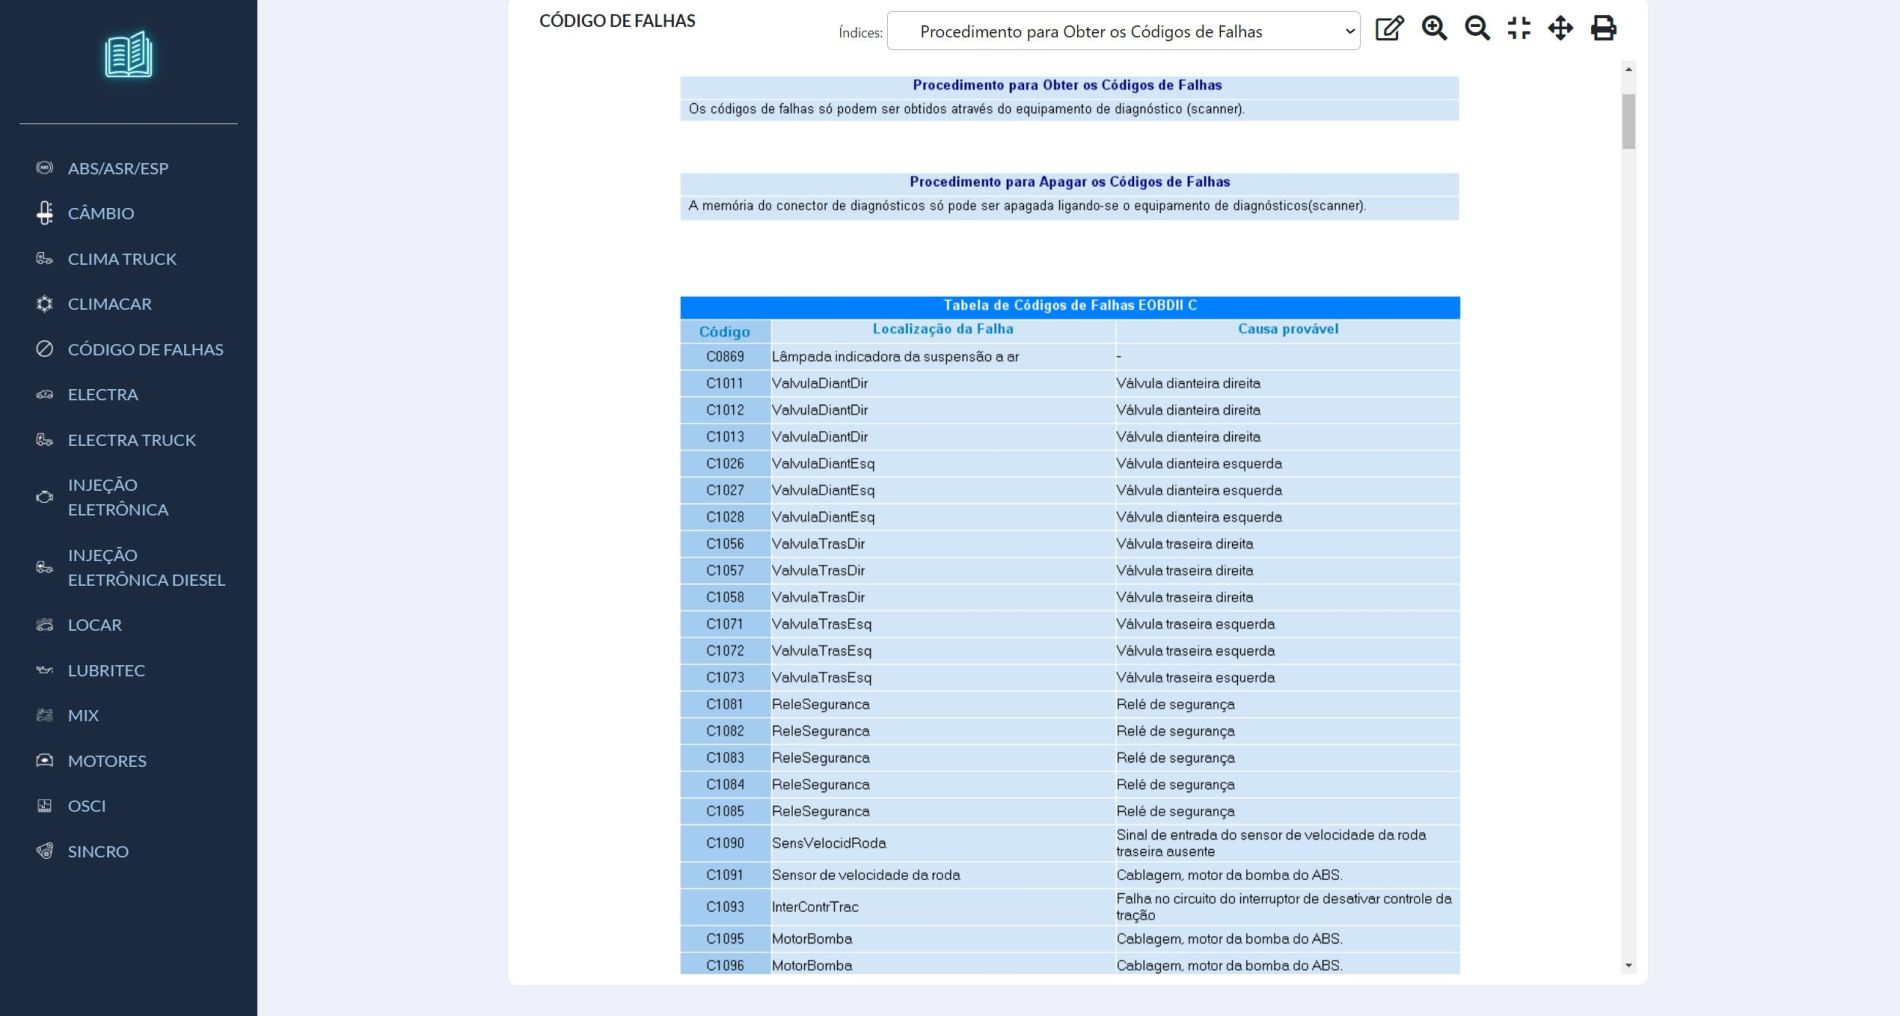This screenshot has width=1900, height=1016.
Task: Click the compress/fit screen icon
Action: 1519,29
